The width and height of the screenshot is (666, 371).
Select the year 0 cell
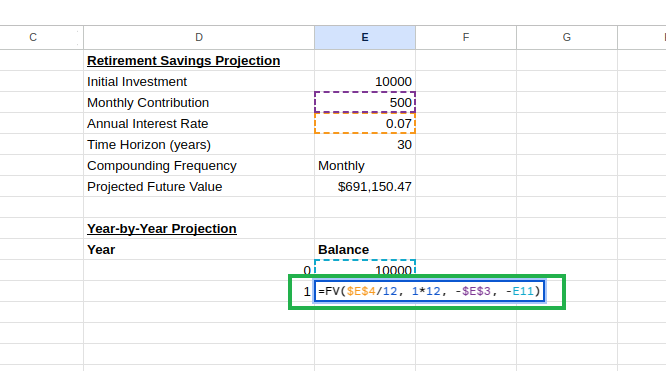[199, 270]
